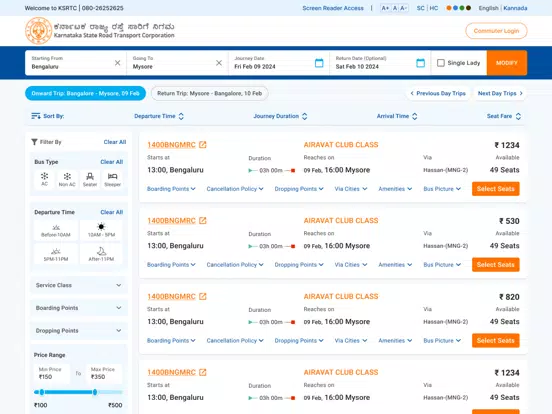Toggle the Seater bus type filter

[x=90, y=179]
